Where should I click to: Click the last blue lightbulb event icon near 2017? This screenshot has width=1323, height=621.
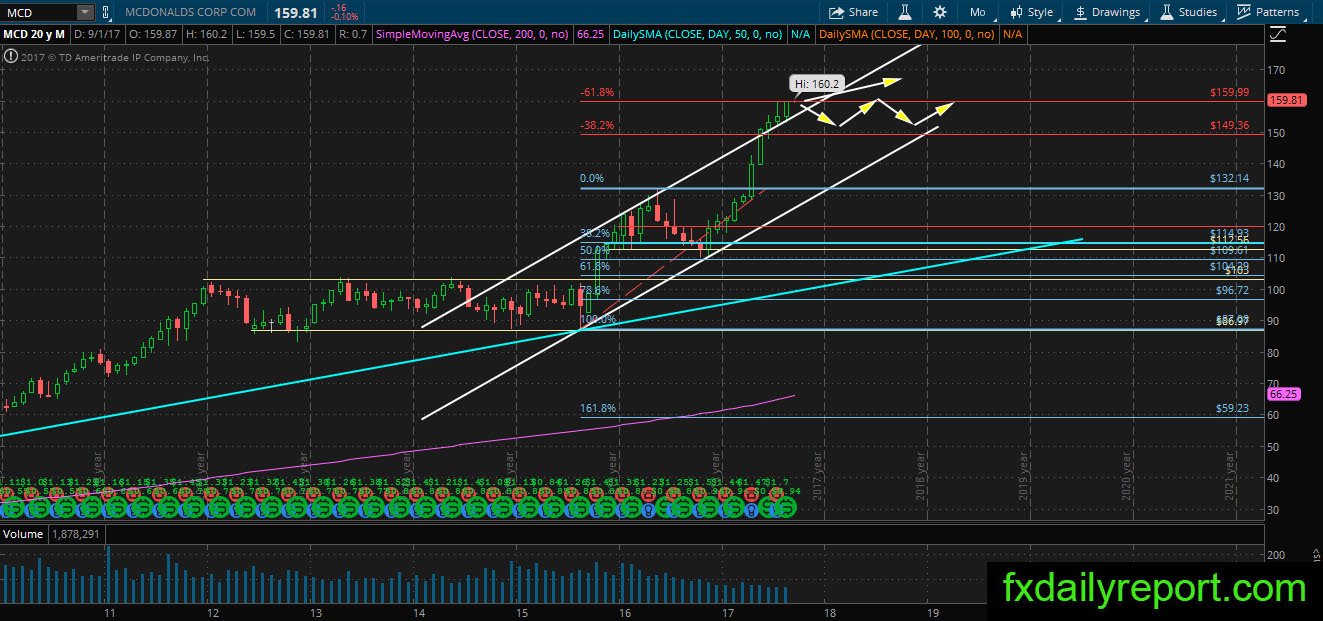click(x=752, y=508)
